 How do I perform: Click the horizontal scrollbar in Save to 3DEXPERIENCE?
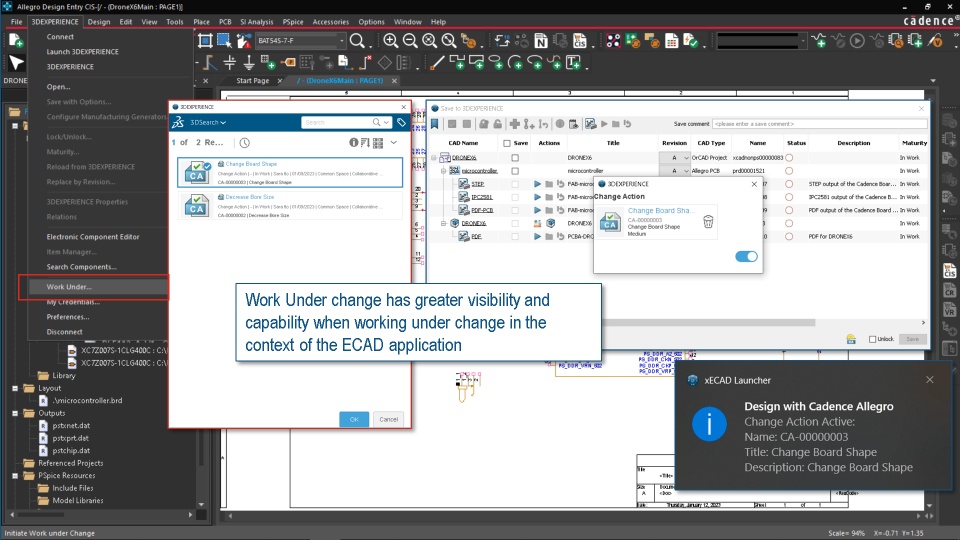pyautogui.click(x=709, y=322)
